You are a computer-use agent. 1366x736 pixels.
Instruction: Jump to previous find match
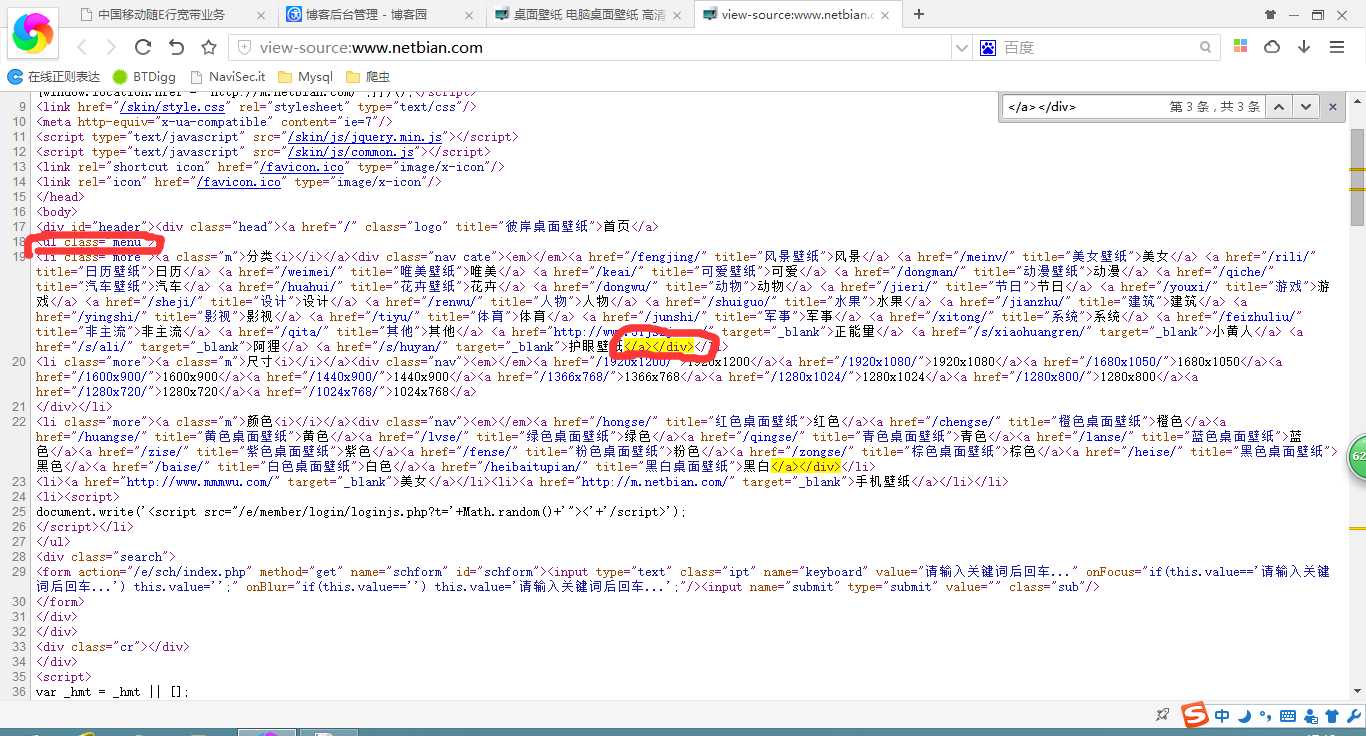(x=1279, y=106)
